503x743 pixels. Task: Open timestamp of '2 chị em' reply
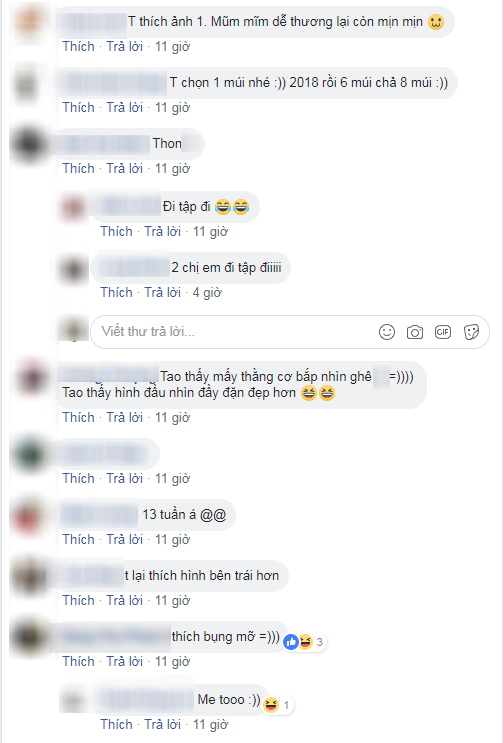point(207,292)
